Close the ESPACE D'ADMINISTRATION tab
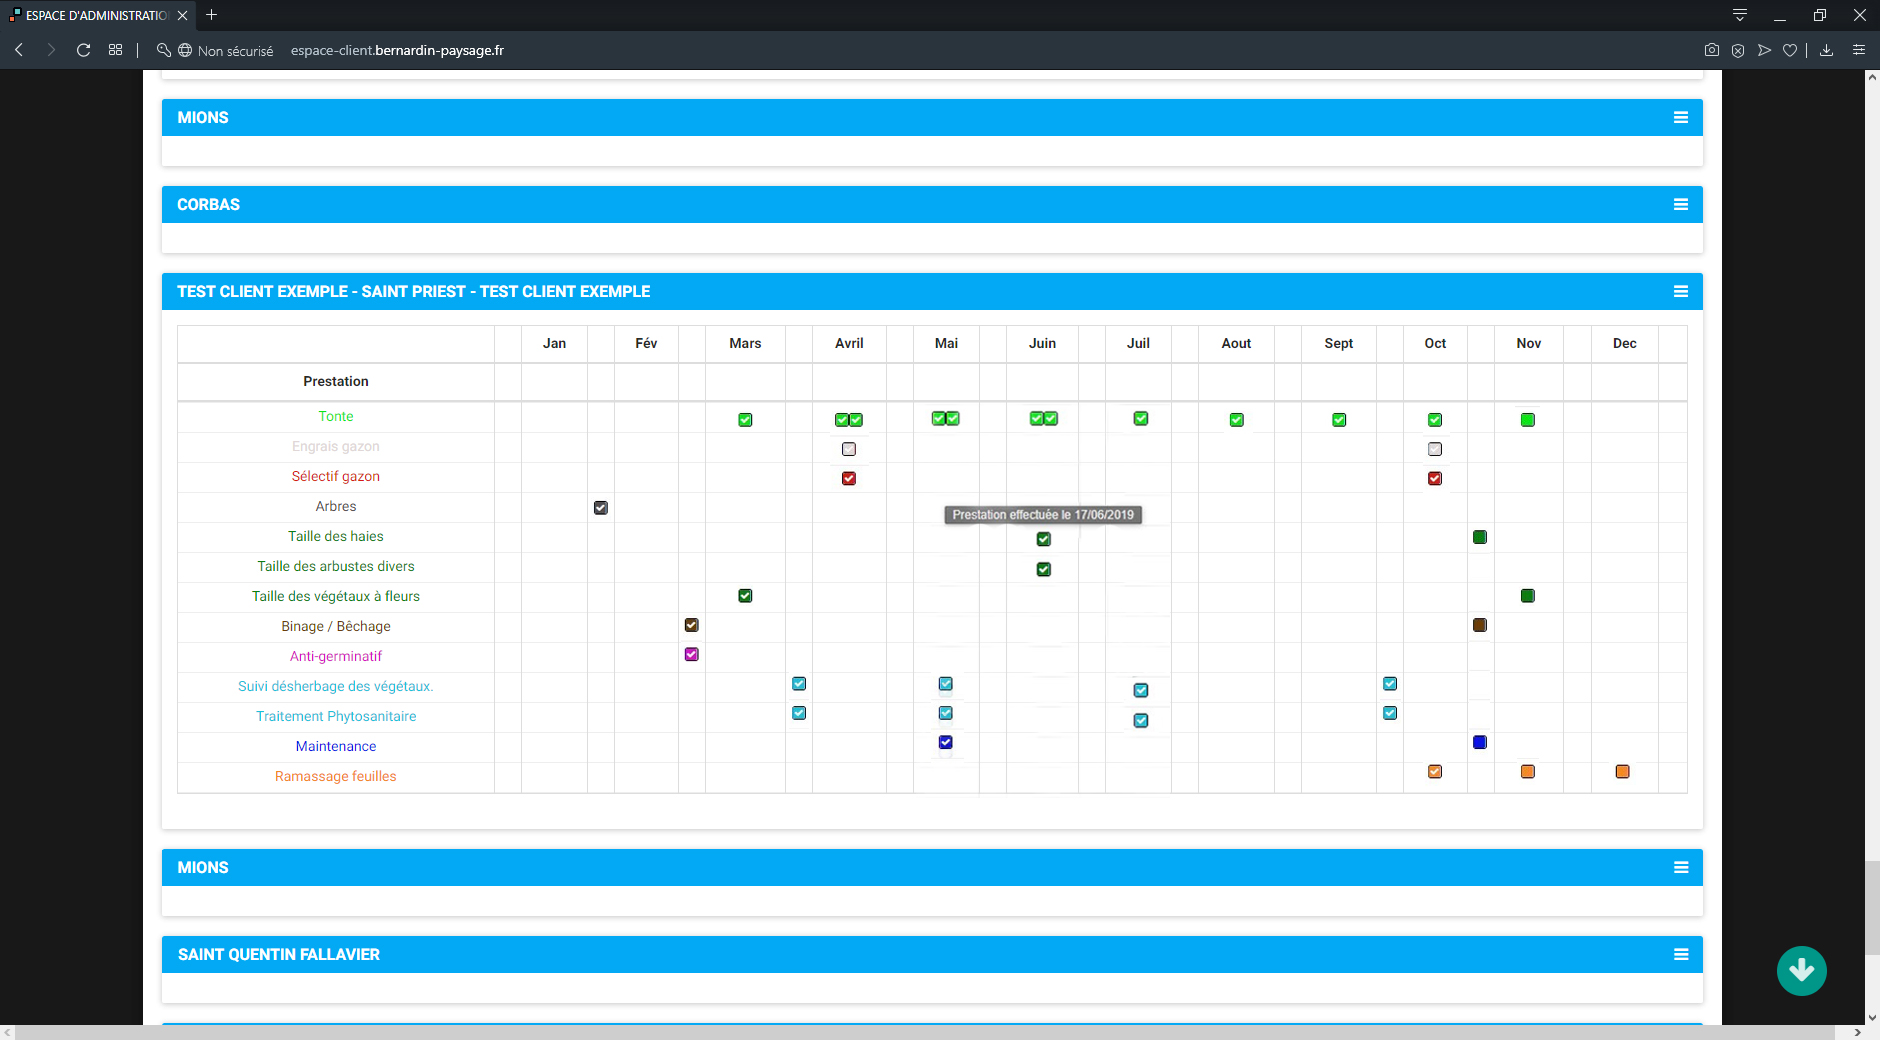Image resolution: width=1880 pixels, height=1040 pixels. 182,15
